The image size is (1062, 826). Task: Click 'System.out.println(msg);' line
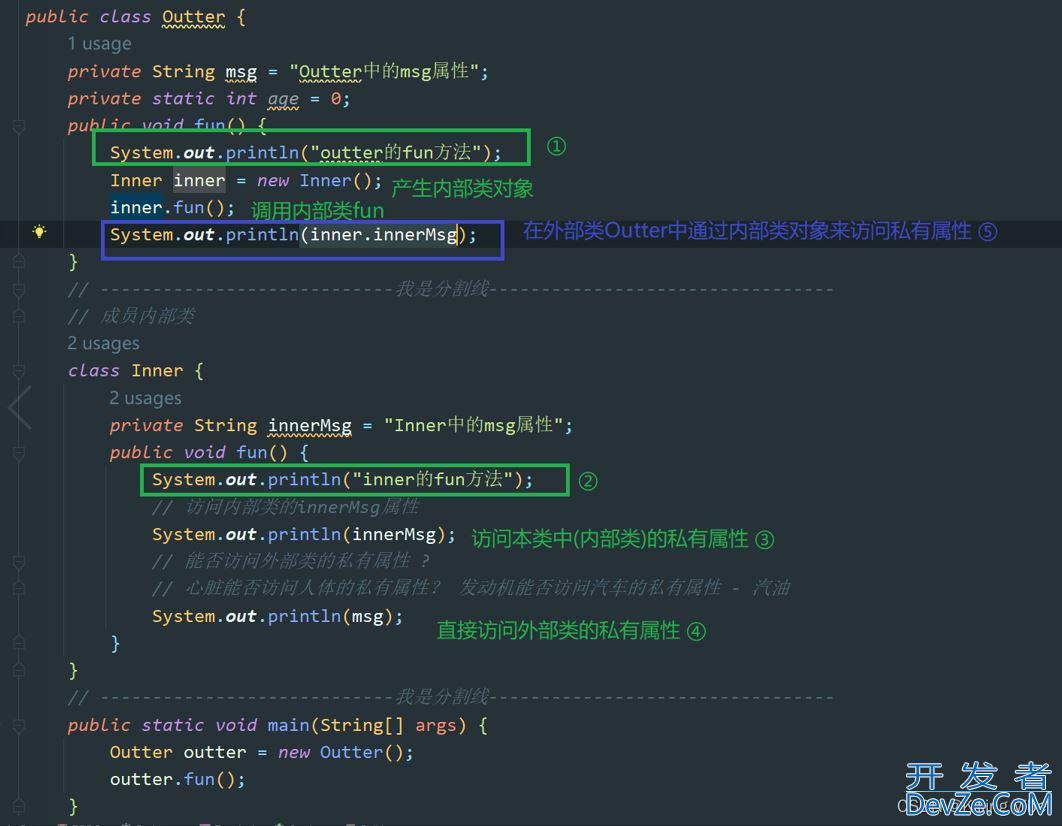[x=278, y=616]
